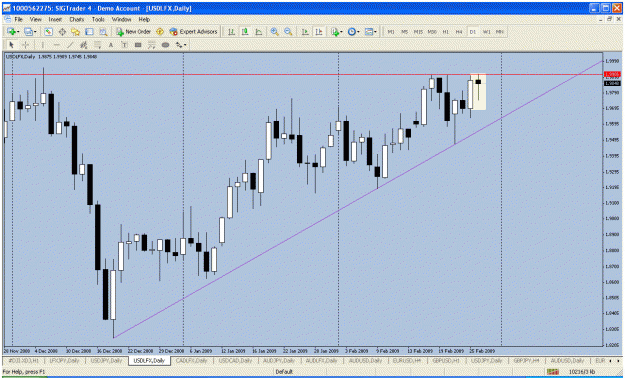Open the File menu

coord(18,19)
